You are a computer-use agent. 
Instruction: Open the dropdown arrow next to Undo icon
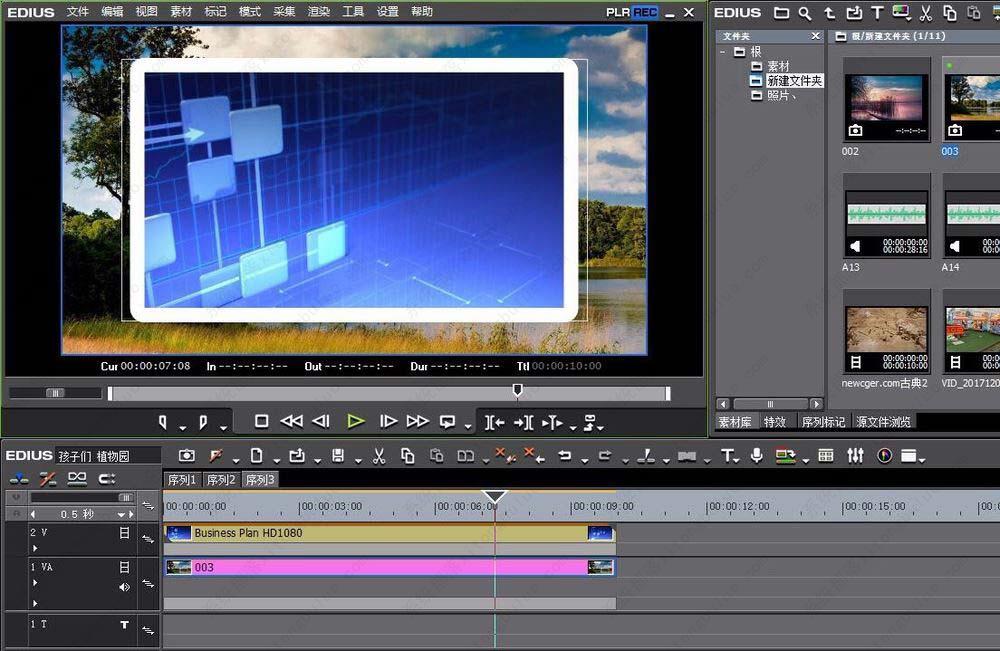click(585, 460)
